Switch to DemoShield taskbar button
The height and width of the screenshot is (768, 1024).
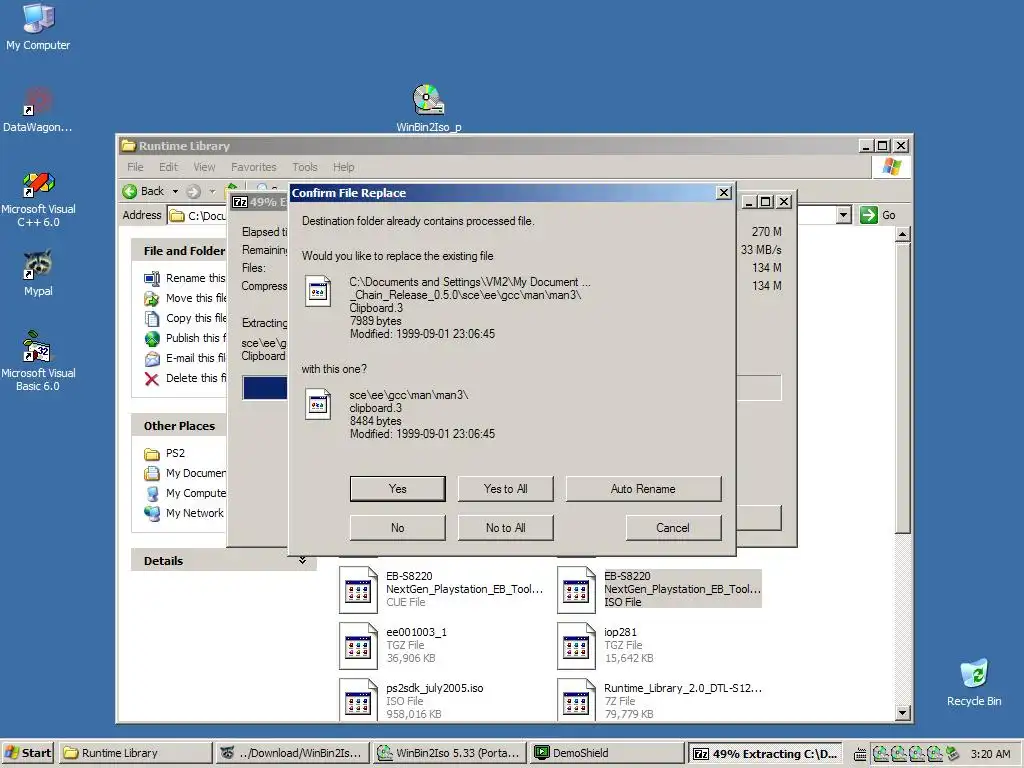click(607, 753)
